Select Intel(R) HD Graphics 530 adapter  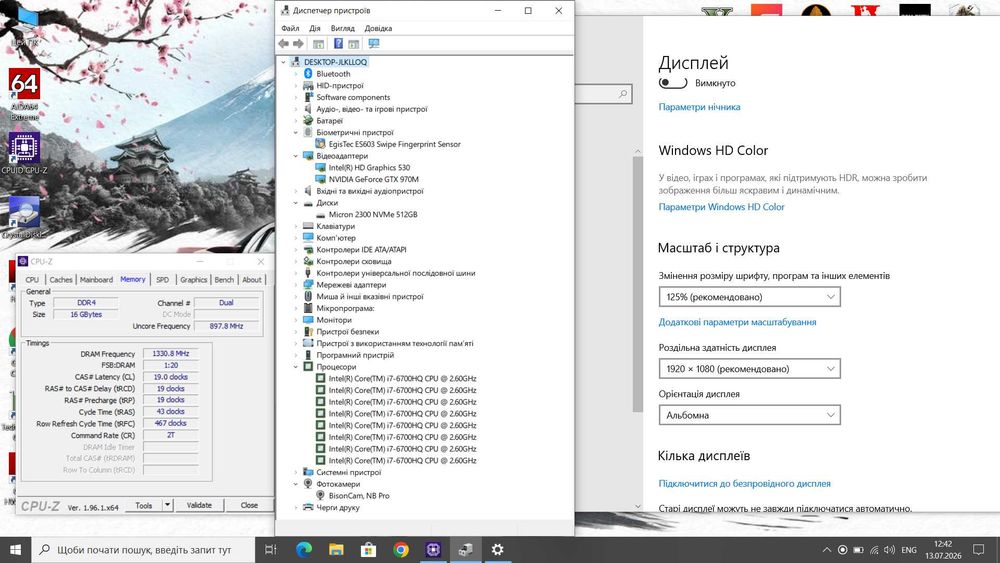coord(369,168)
